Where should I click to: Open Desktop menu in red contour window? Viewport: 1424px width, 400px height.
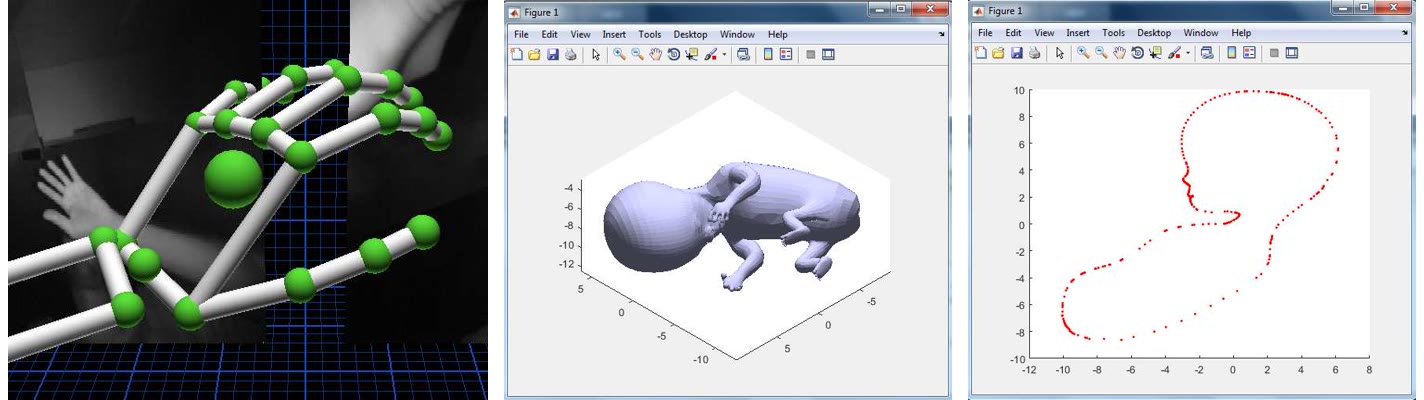coord(1154,33)
